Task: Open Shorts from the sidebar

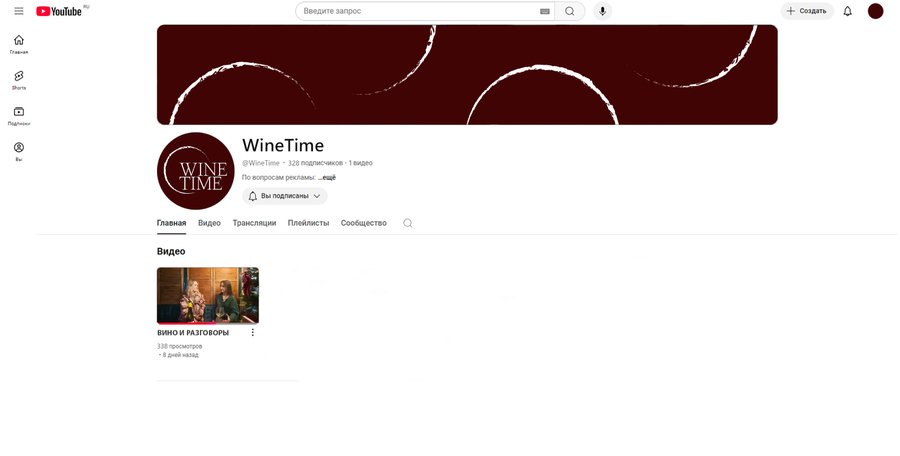Action: [19, 80]
